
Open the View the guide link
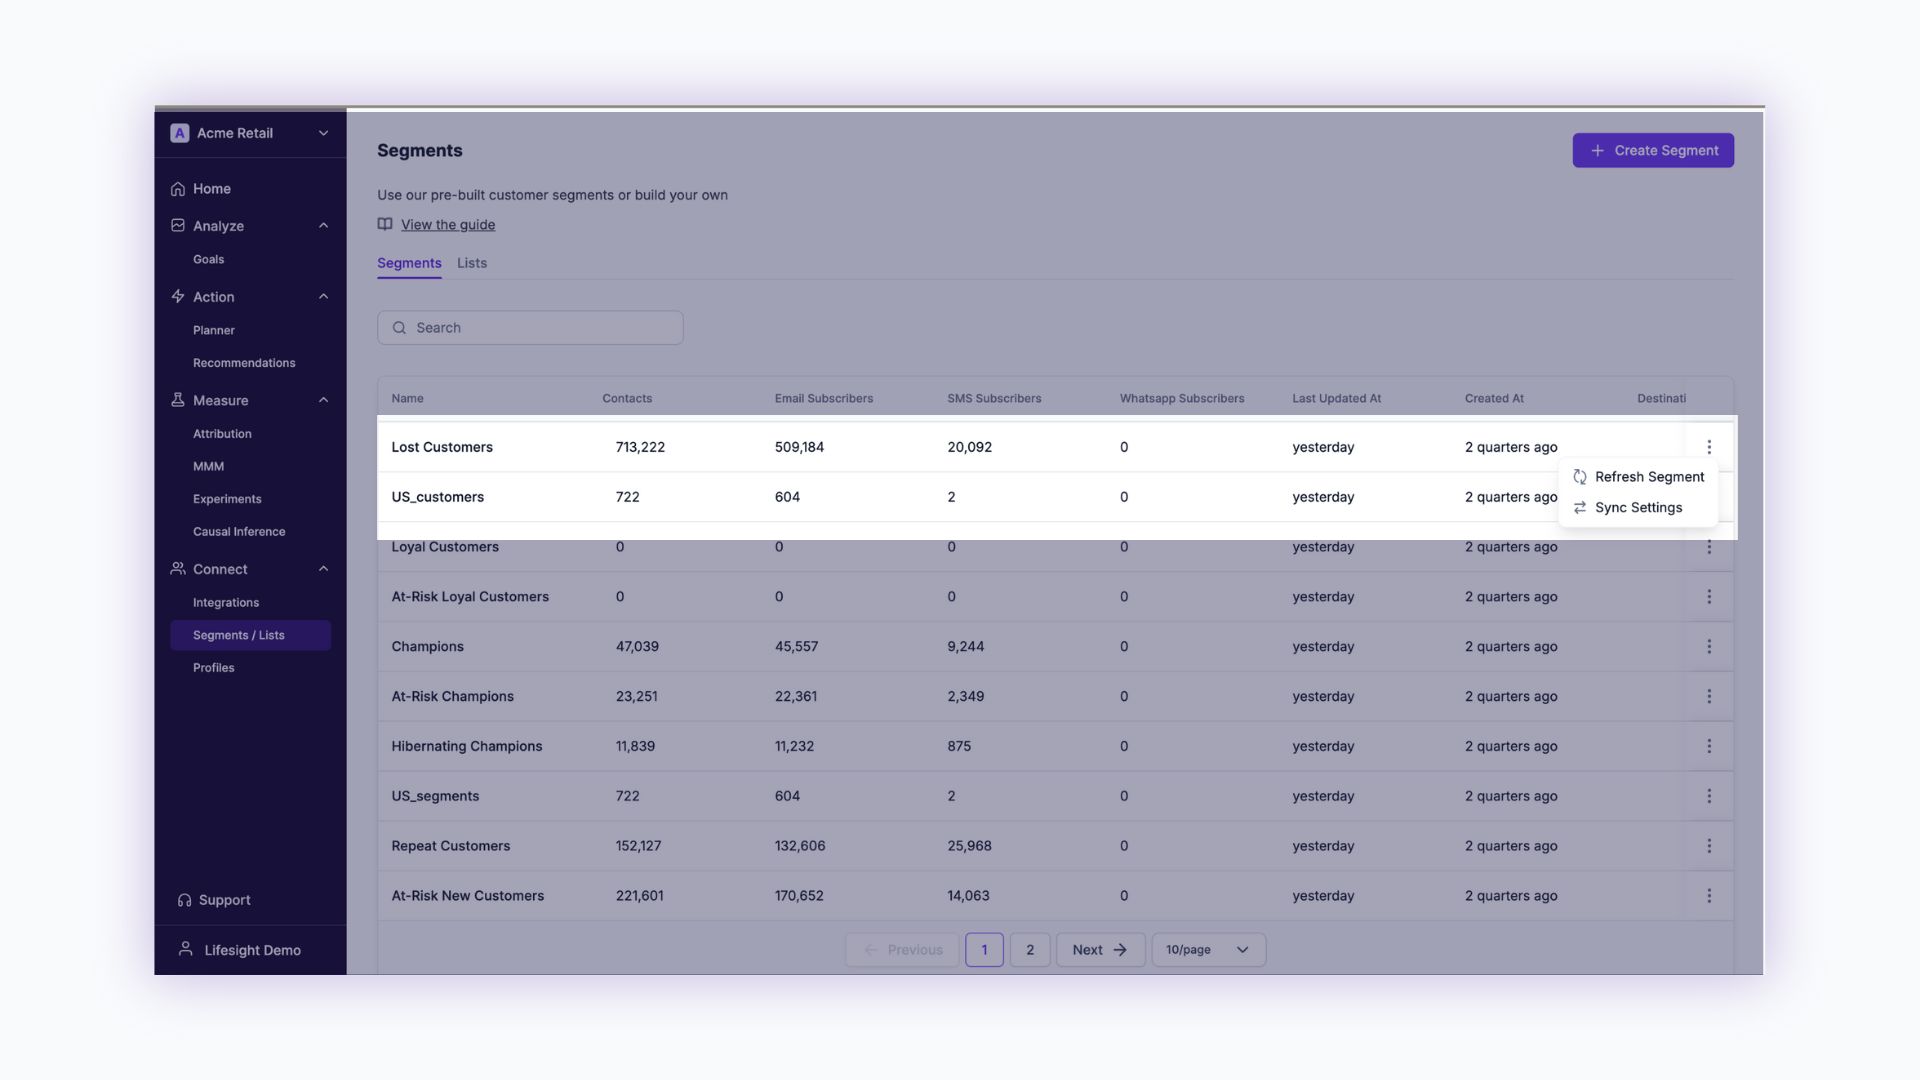[448, 225]
